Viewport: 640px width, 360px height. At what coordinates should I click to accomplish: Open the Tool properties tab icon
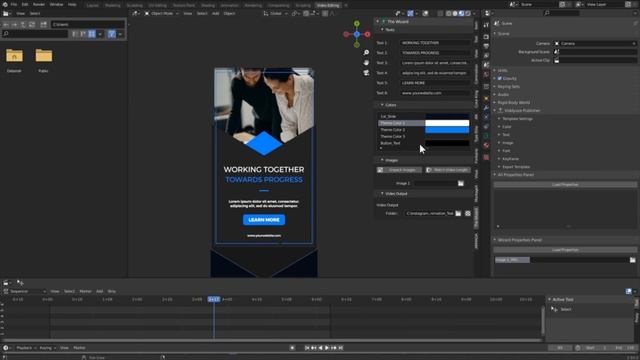(x=486, y=25)
